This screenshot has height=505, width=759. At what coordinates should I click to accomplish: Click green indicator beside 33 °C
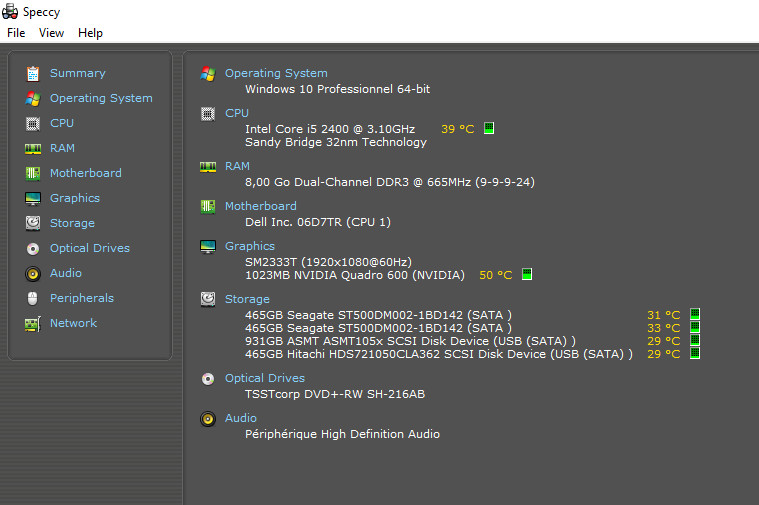pos(695,327)
